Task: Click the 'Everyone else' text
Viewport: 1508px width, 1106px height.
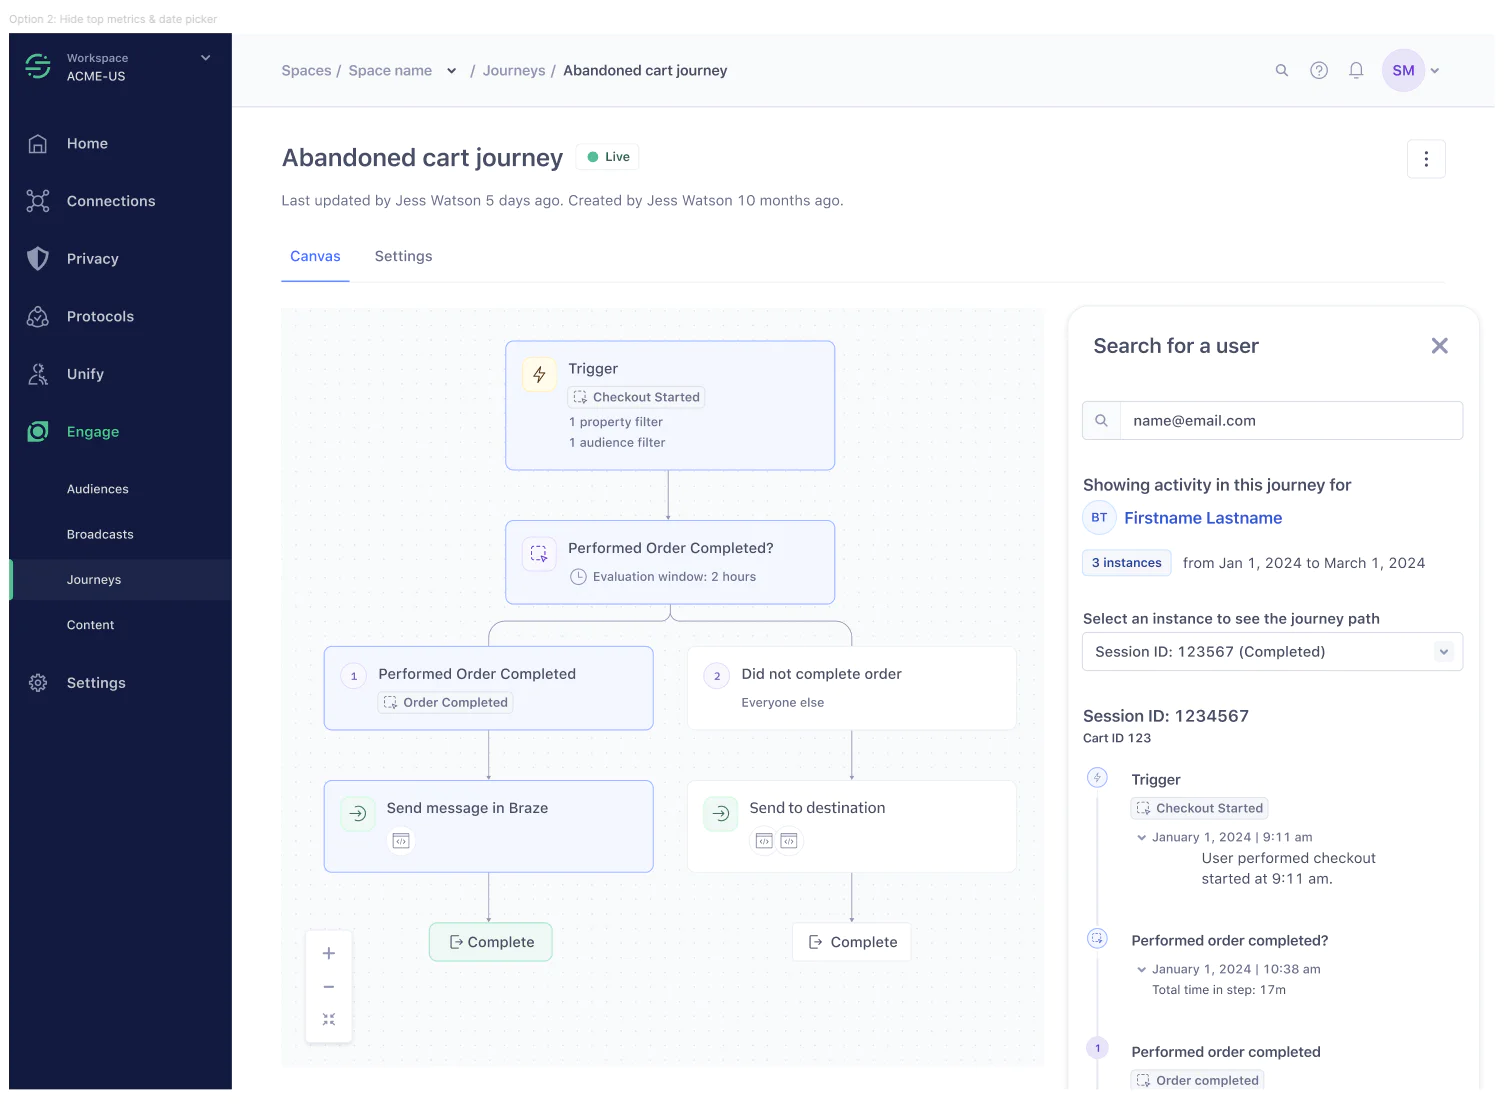Action: click(783, 703)
